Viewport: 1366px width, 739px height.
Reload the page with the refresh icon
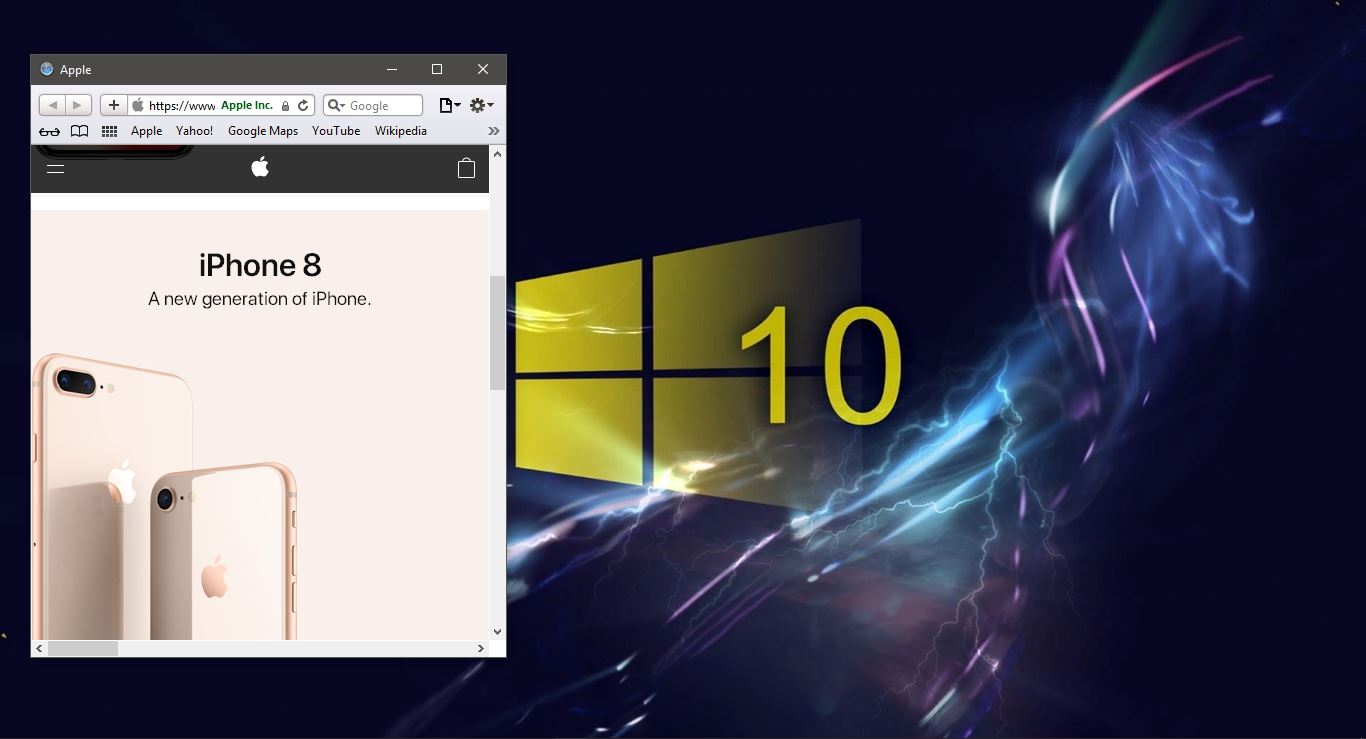(x=303, y=105)
